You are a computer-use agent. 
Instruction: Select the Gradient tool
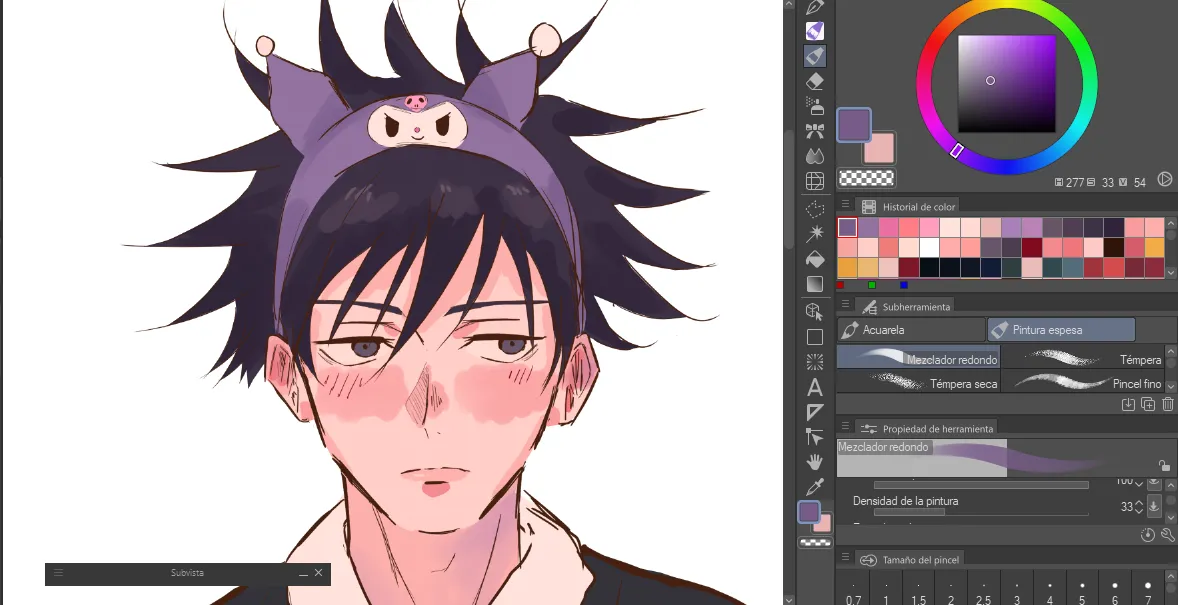coord(814,284)
